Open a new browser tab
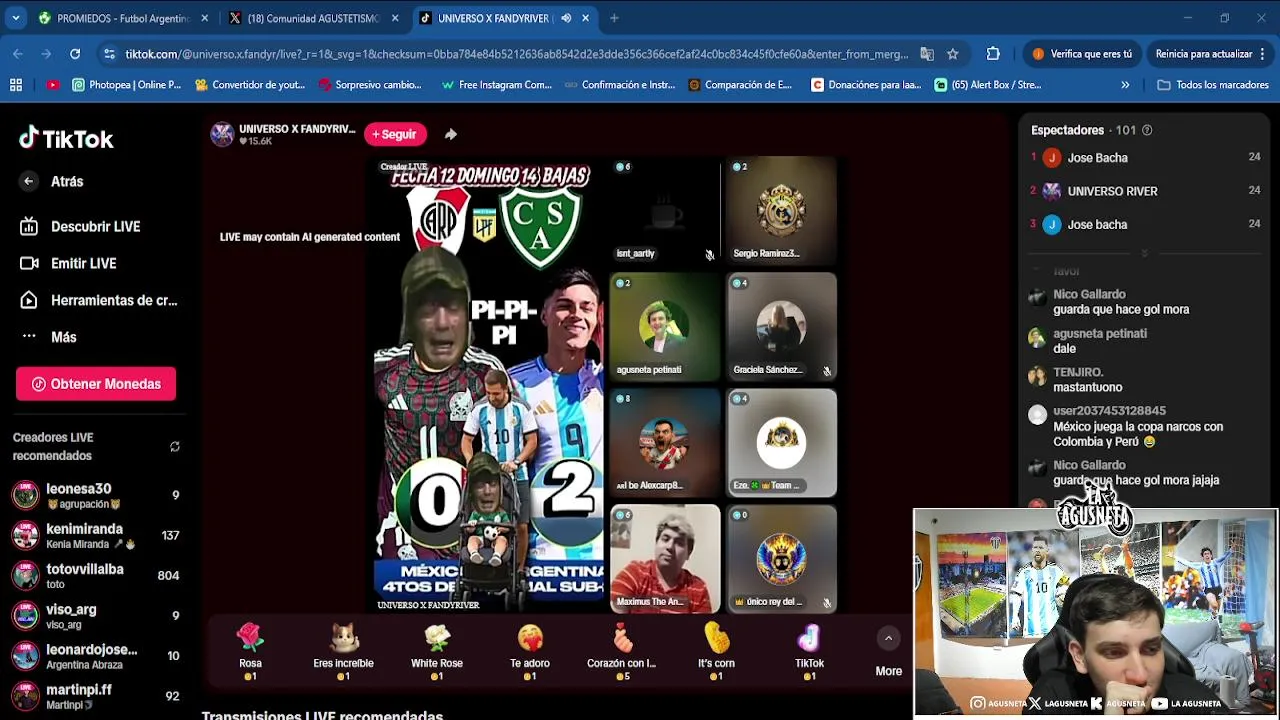The image size is (1280, 720). point(614,18)
